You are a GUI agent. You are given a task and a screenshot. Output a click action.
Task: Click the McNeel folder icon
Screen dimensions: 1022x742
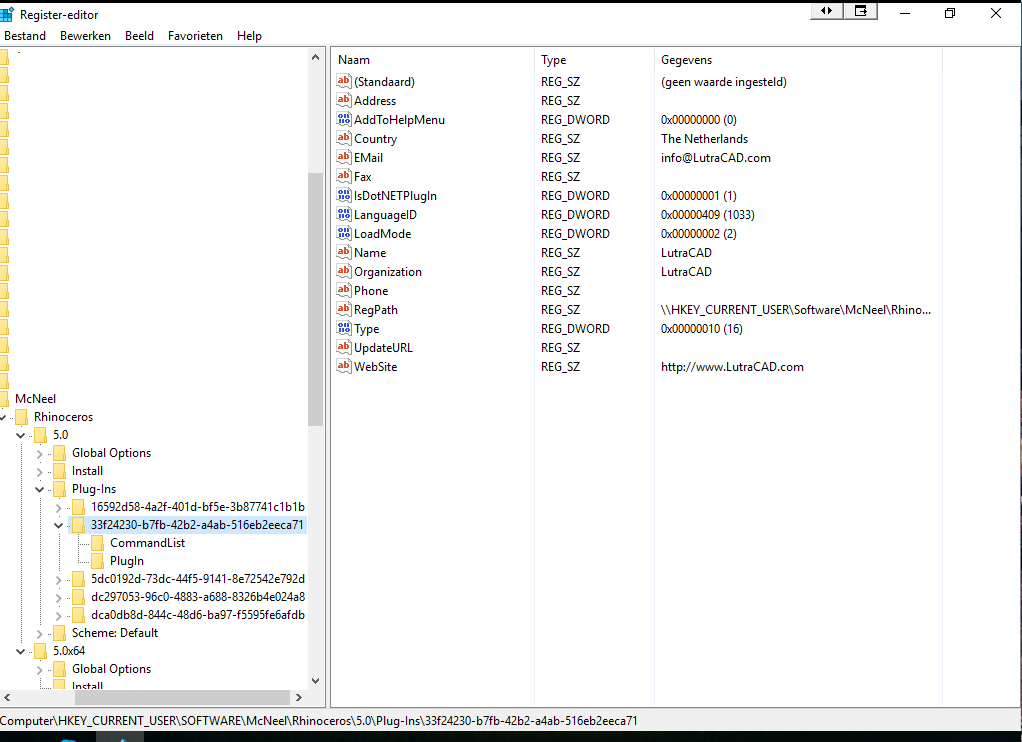point(4,398)
